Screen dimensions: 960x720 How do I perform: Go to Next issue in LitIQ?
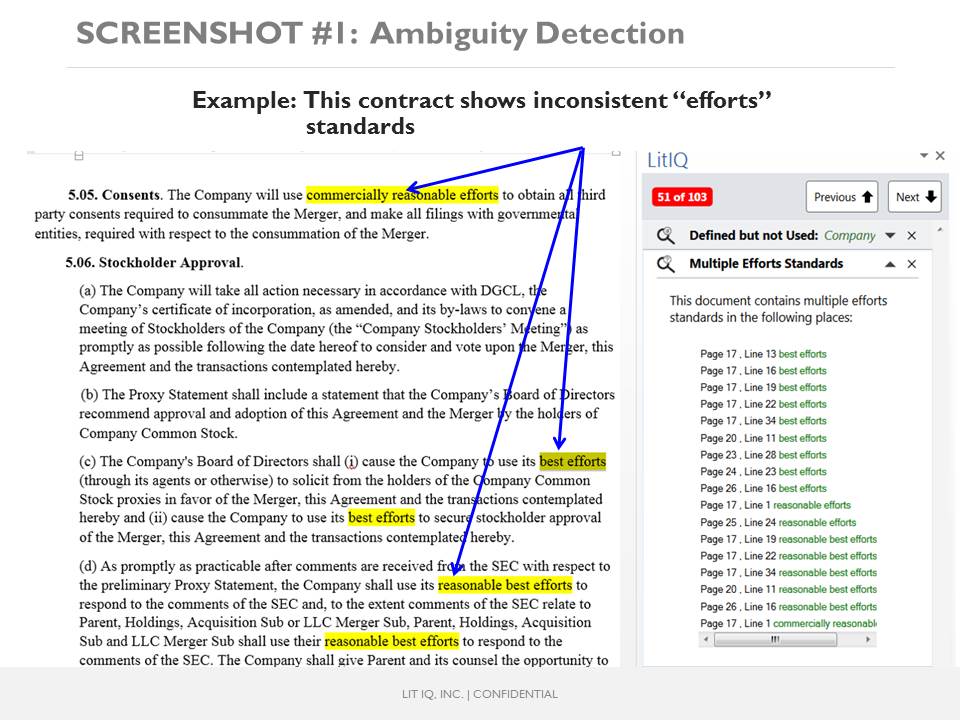pos(915,197)
